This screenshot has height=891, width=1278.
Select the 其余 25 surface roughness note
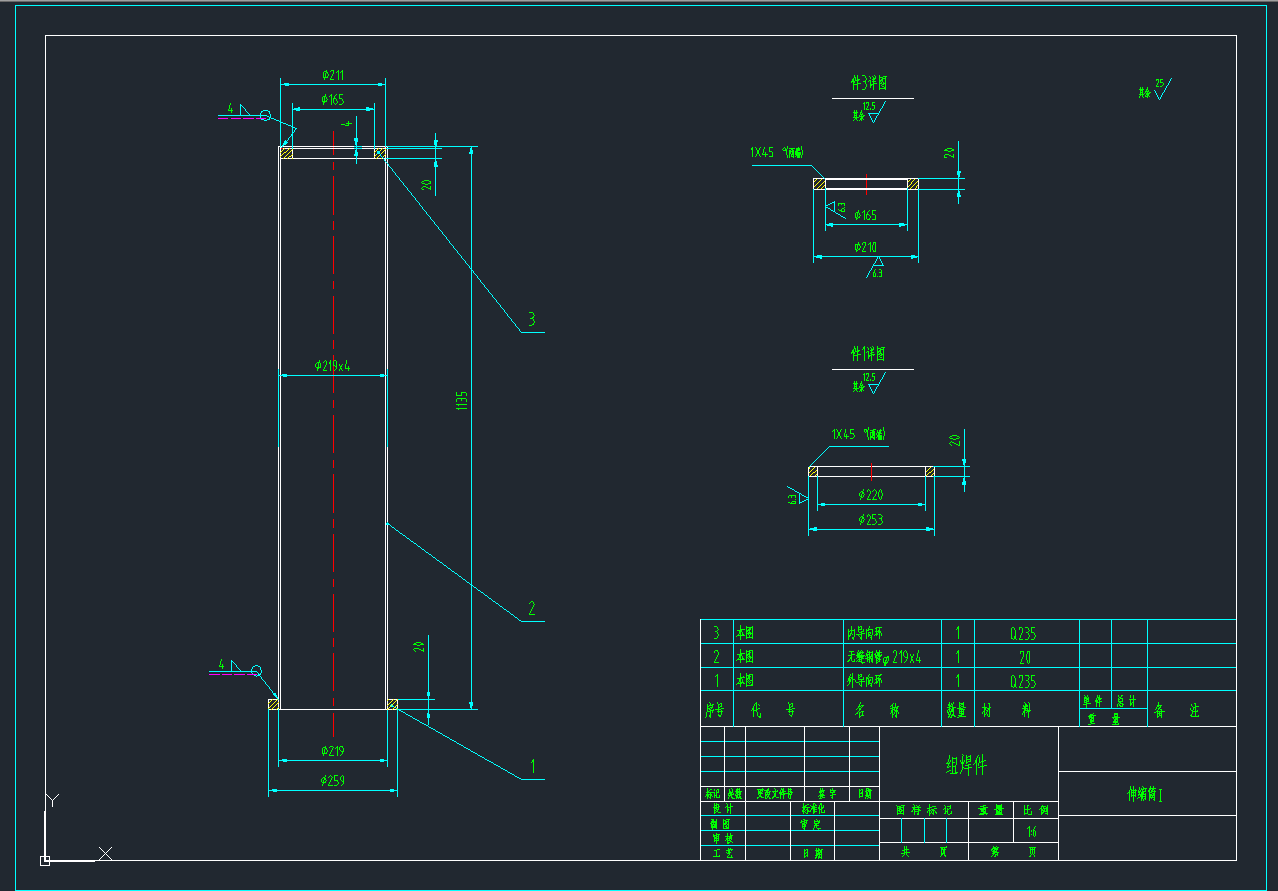[1154, 90]
